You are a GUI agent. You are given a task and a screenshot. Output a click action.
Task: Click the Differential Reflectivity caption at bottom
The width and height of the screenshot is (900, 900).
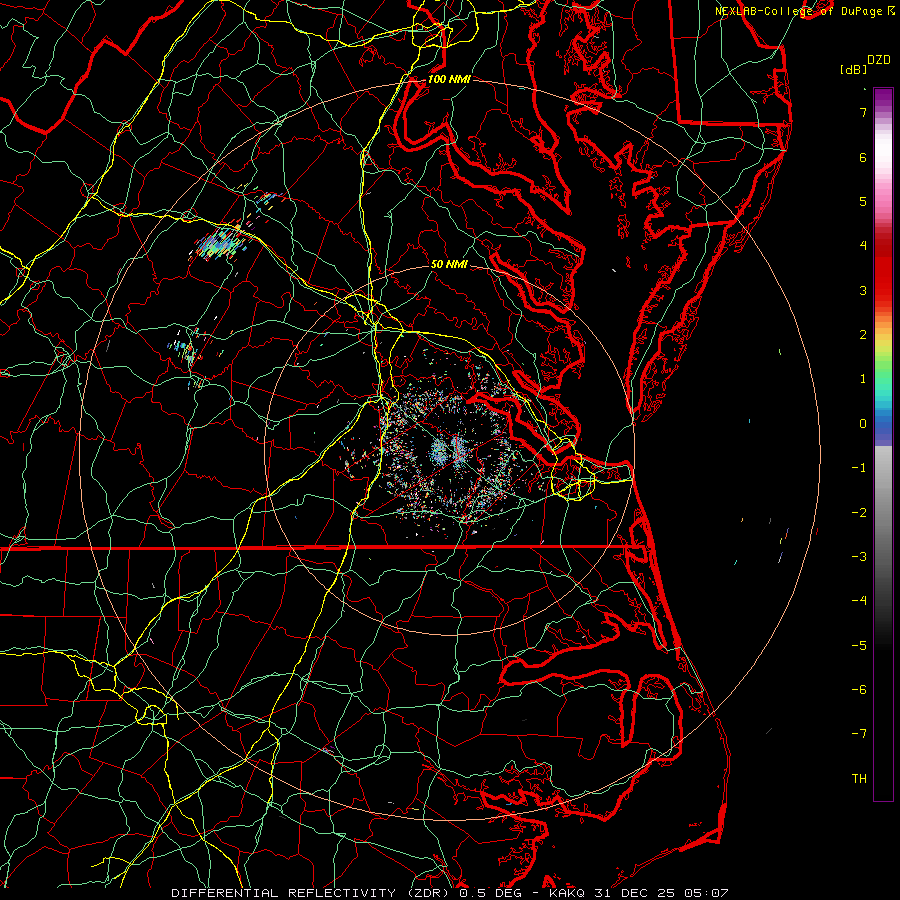pos(450,893)
